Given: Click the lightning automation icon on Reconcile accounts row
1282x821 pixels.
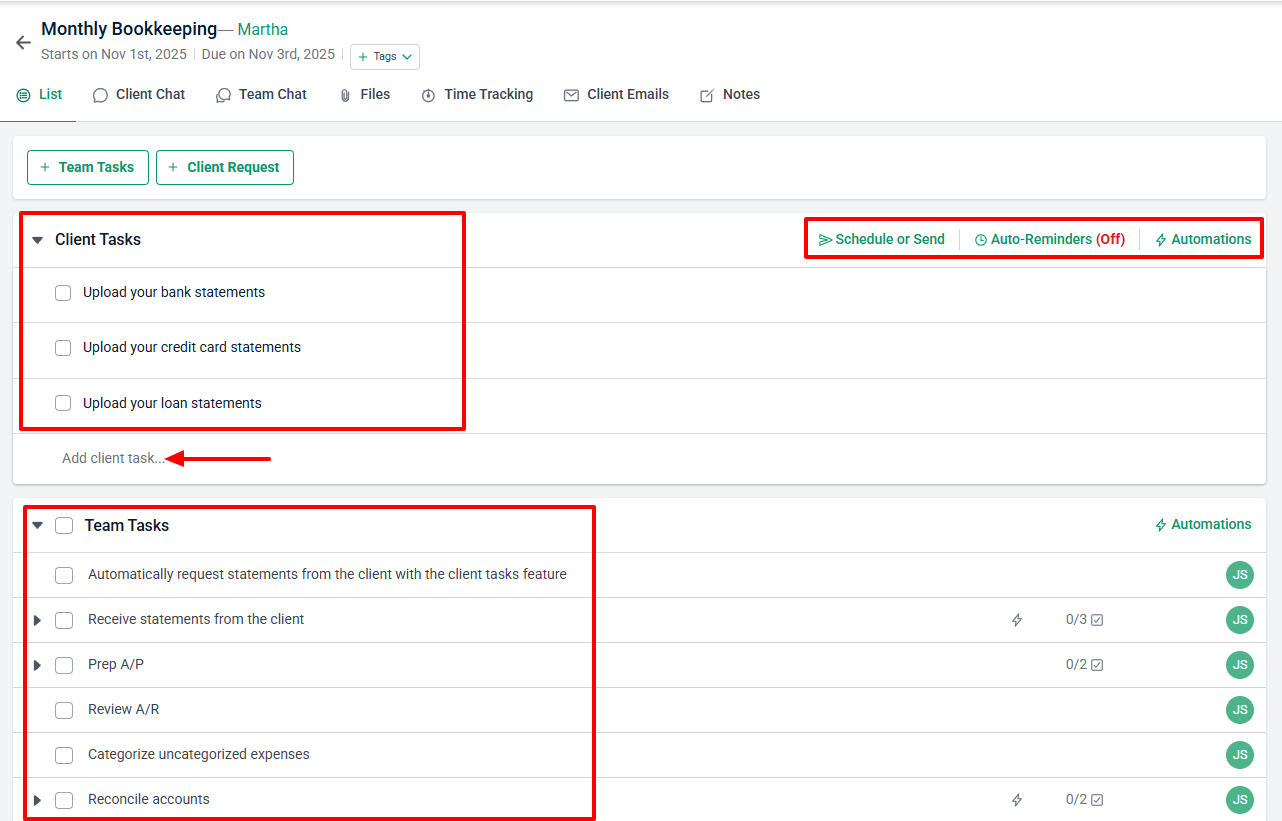Looking at the screenshot, I should click(1017, 799).
